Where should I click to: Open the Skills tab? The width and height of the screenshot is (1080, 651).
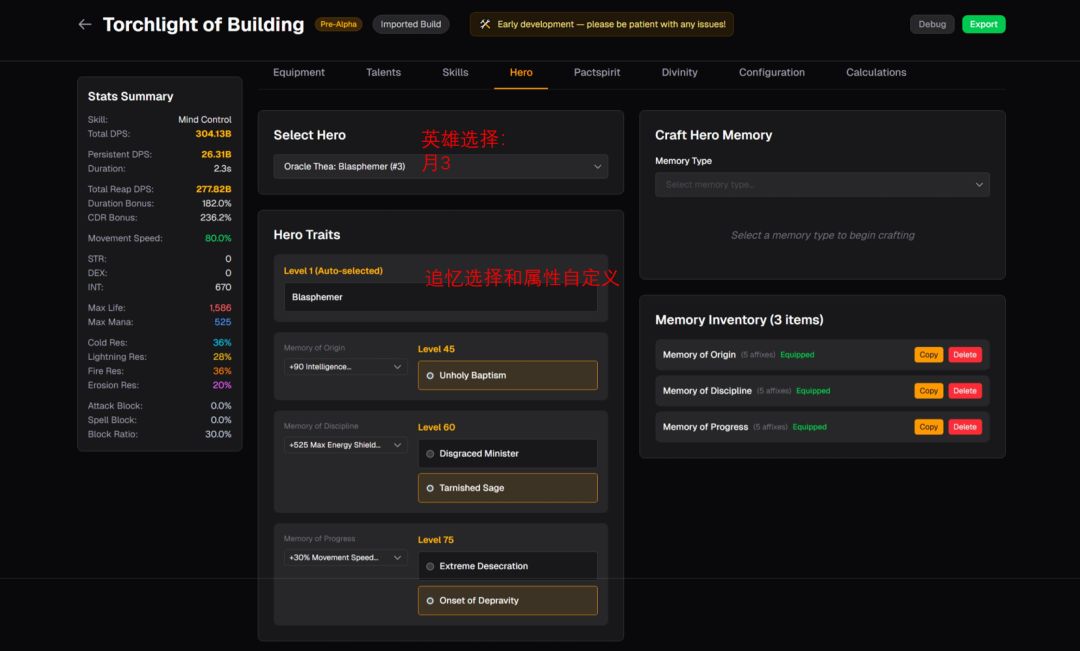click(455, 72)
